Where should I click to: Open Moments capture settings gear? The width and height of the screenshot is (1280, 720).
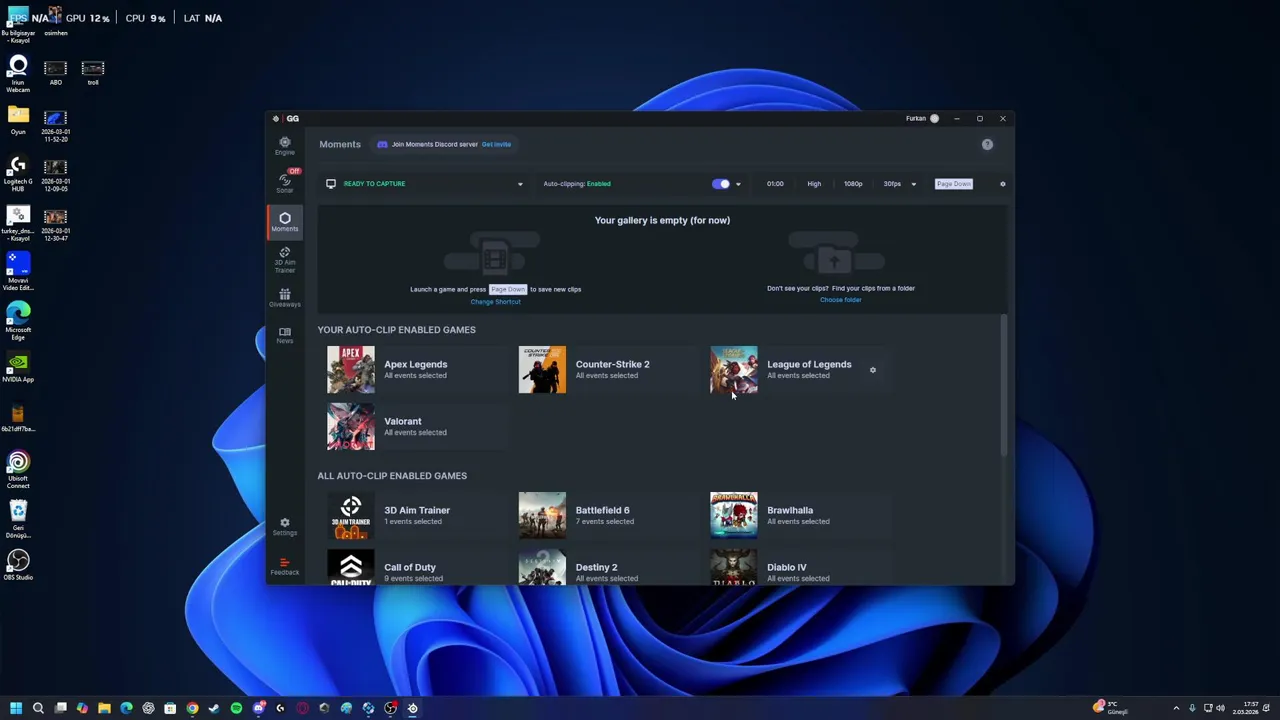pyautogui.click(x=1003, y=184)
